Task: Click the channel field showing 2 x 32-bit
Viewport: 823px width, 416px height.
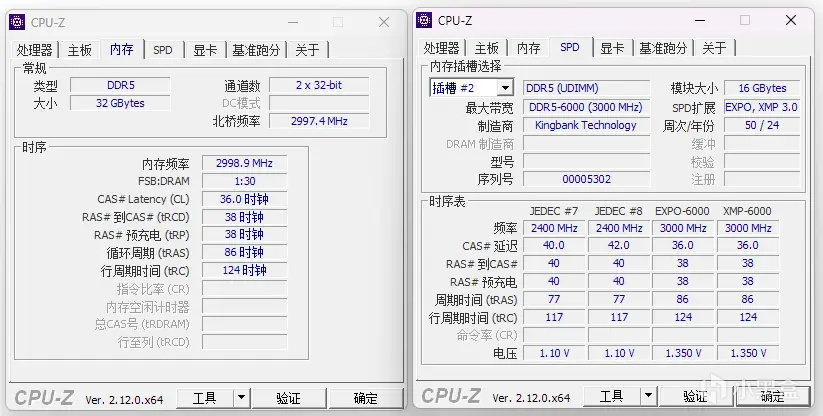Action: [x=319, y=85]
